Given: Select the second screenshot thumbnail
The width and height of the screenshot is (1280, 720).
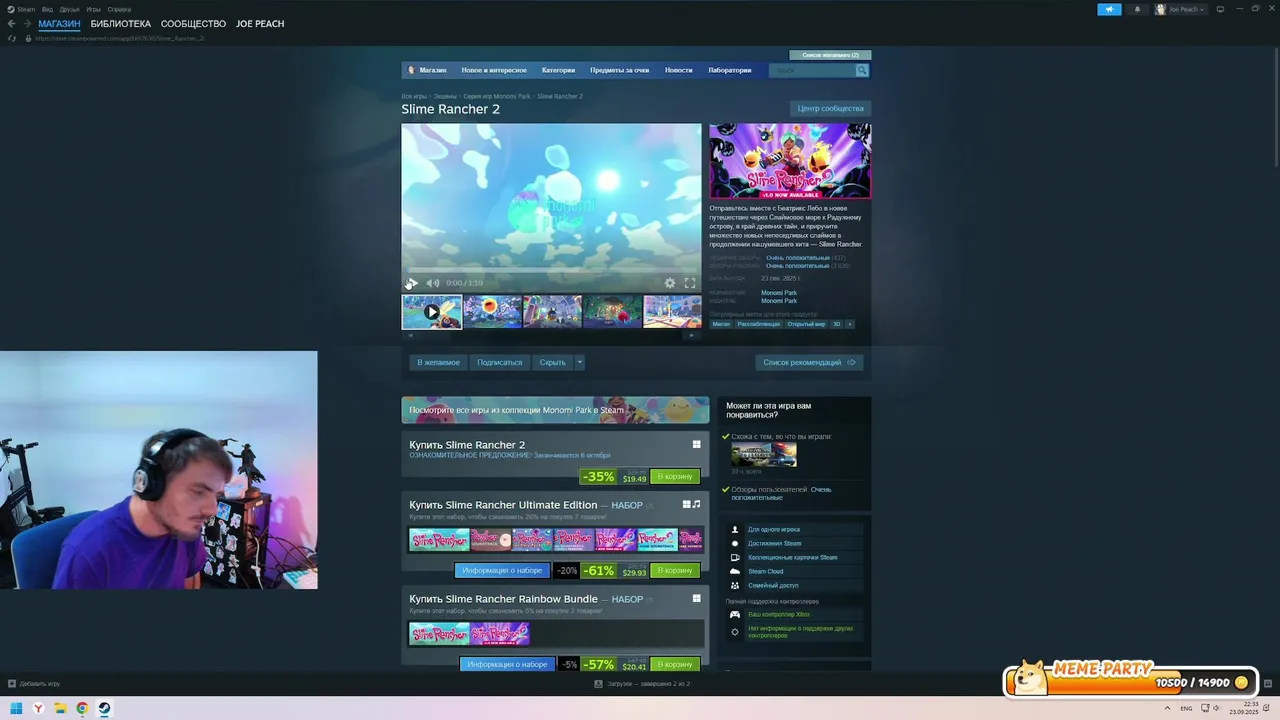Looking at the screenshot, I should coord(492,312).
